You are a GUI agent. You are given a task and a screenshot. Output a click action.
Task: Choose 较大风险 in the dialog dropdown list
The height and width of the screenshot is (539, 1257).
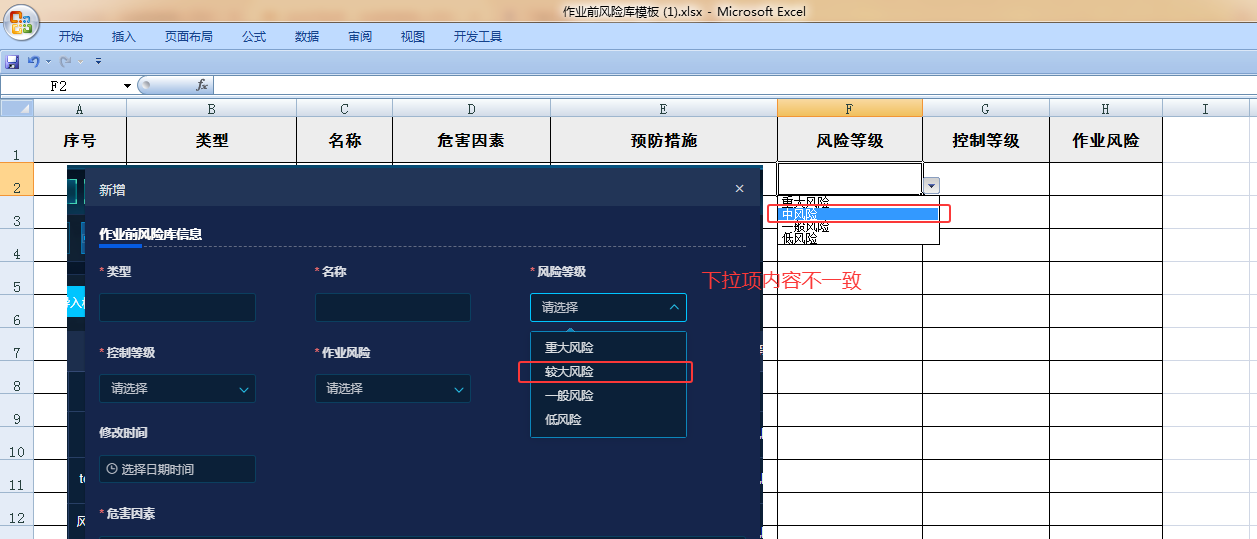coord(569,372)
